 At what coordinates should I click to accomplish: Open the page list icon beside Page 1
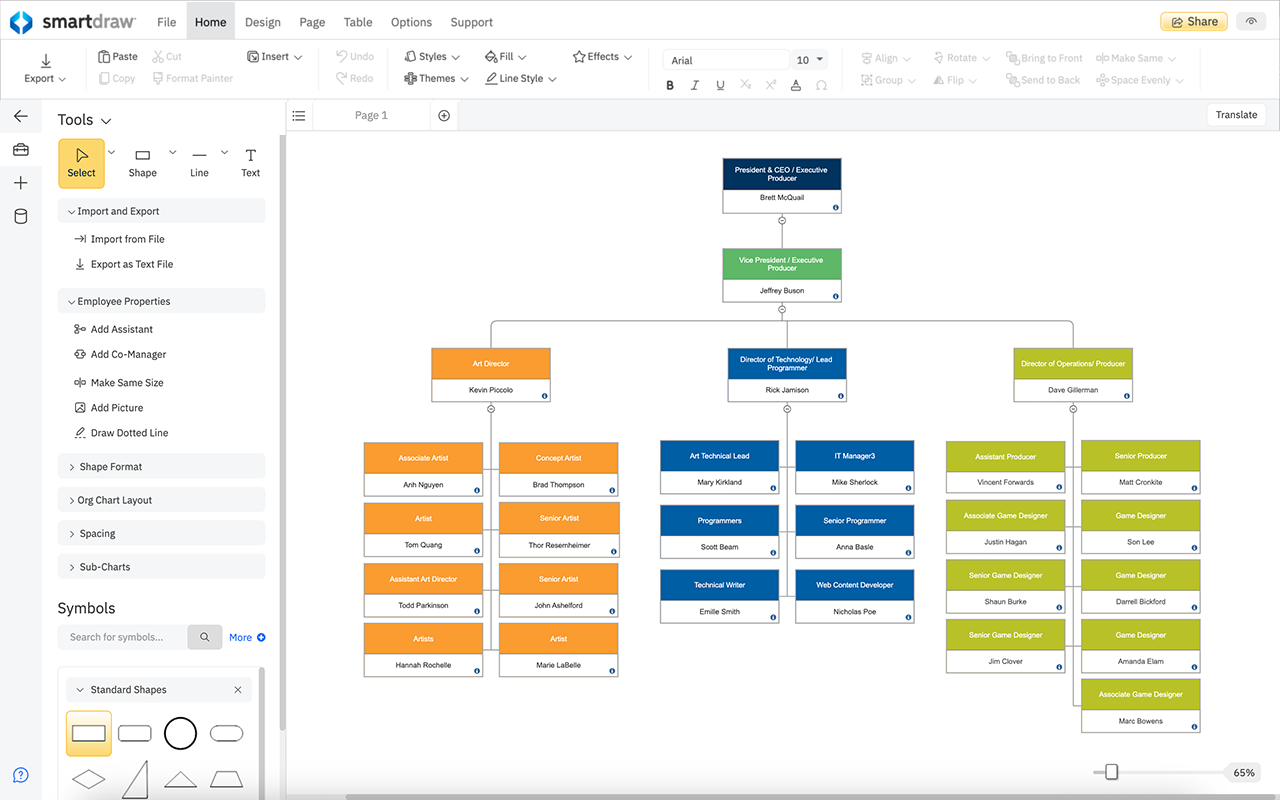pos(299,116)
